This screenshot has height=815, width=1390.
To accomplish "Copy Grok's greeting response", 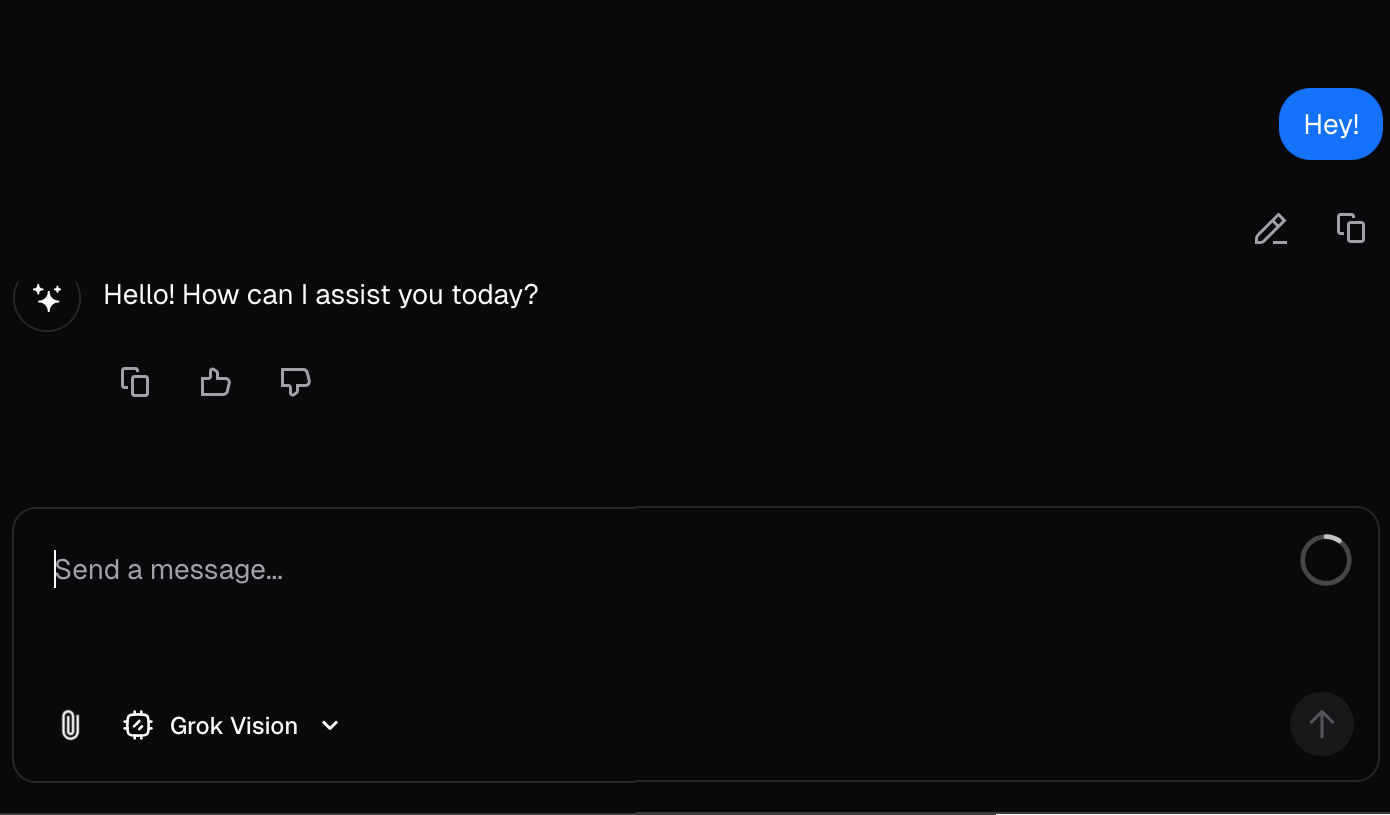I will point(135,381).
